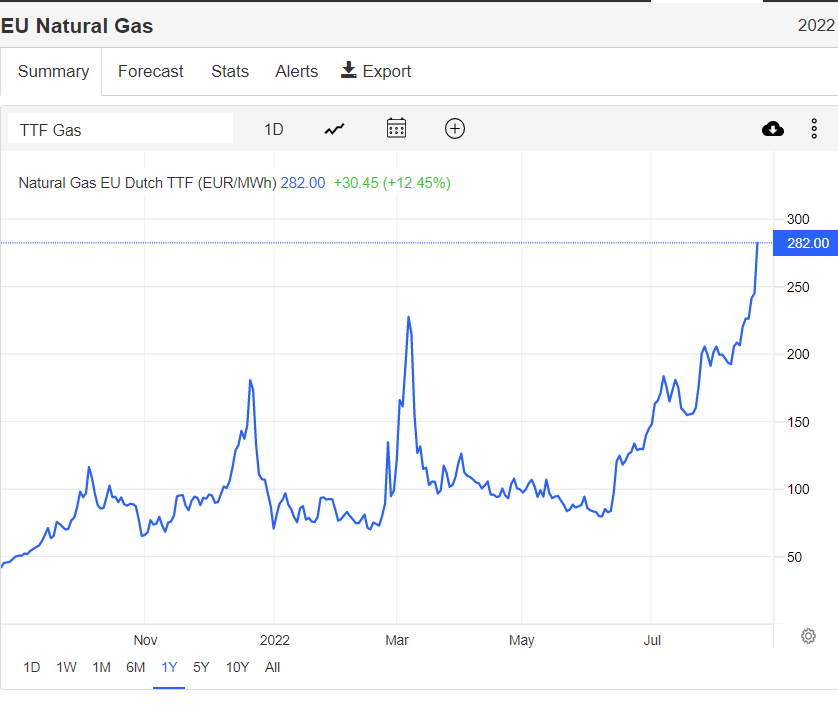Image resolution: width=838 pixels, height=708 pixels.
Task: Click the May label on date axis
Action: [522, 640]
